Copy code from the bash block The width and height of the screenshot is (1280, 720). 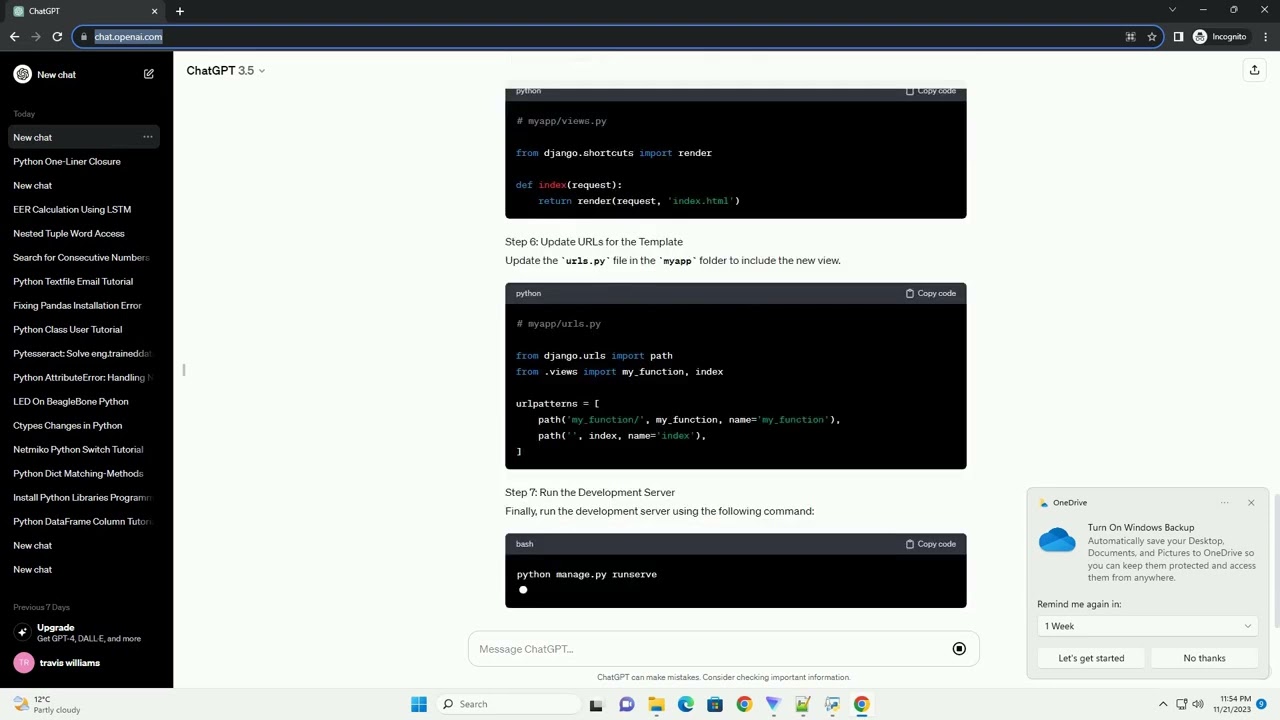tap(931, 544)
